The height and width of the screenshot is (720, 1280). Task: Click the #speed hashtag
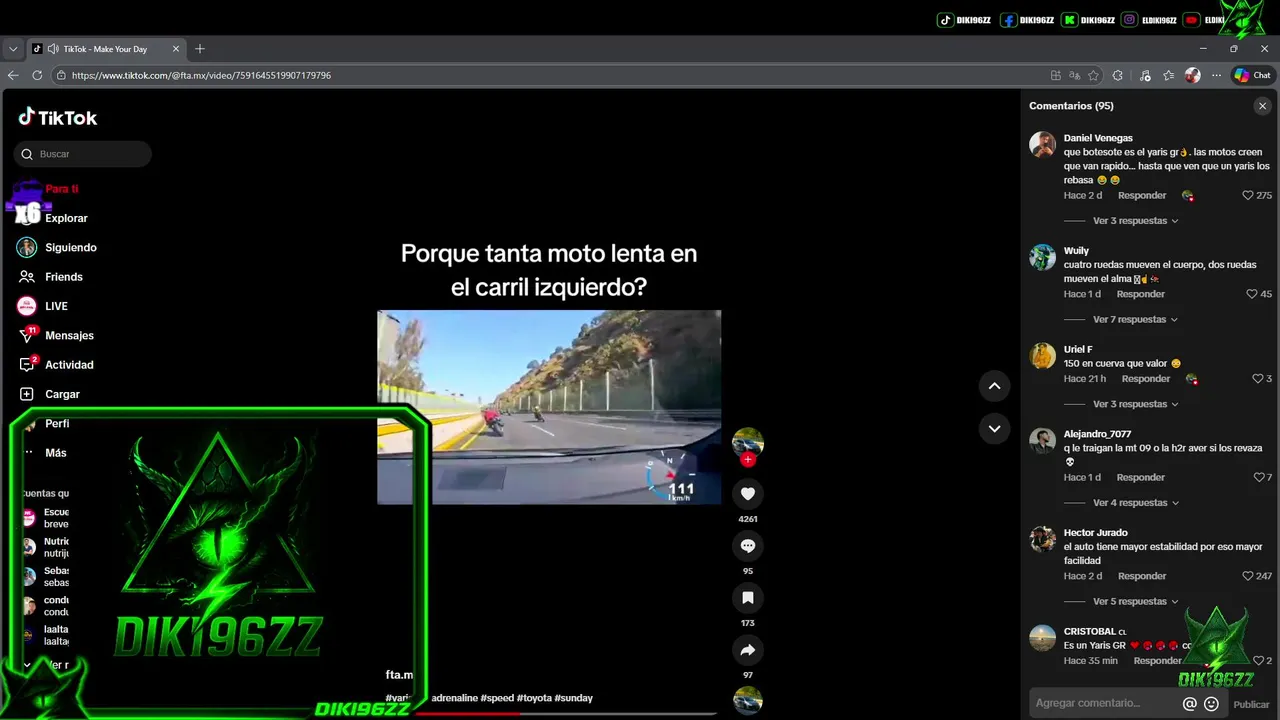click(x=497, y=698)
